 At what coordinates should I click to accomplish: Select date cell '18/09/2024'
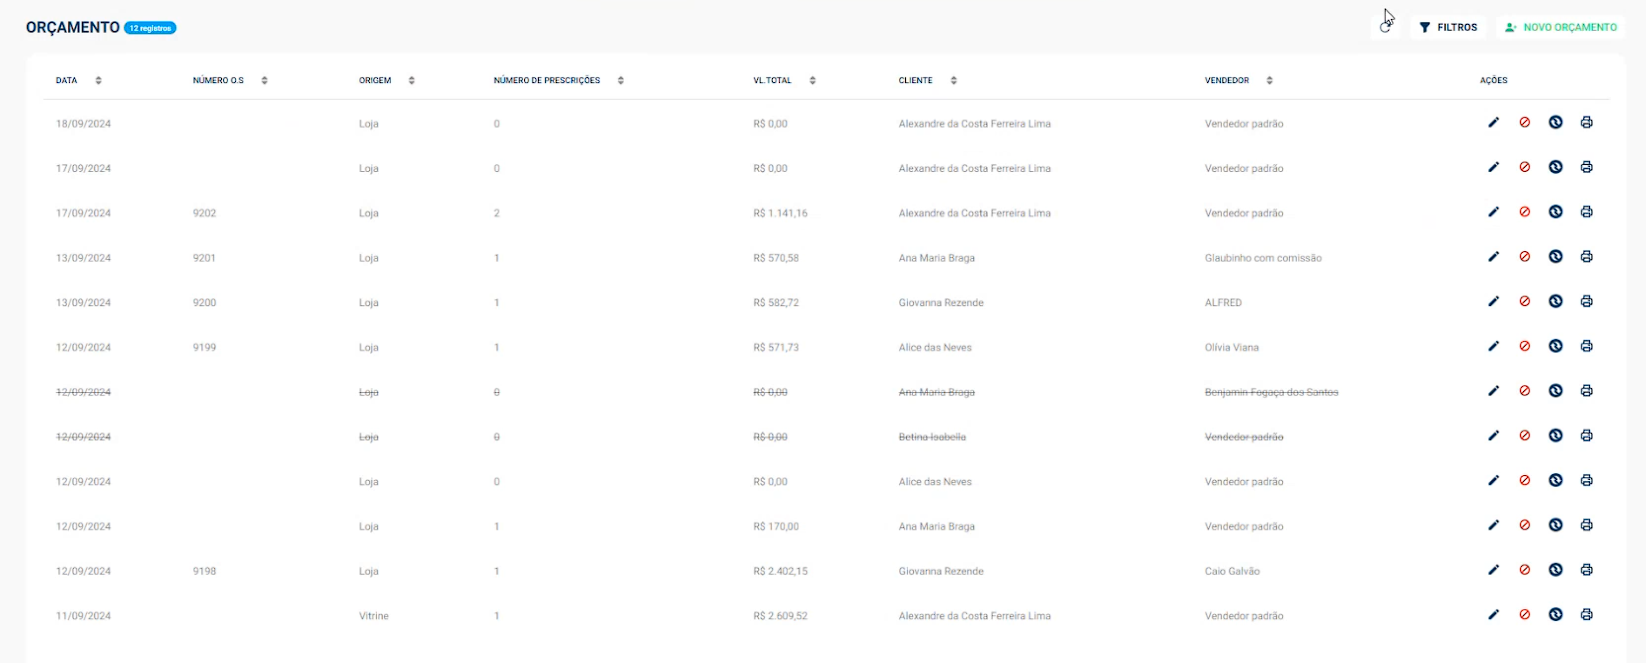coord(83,124)
